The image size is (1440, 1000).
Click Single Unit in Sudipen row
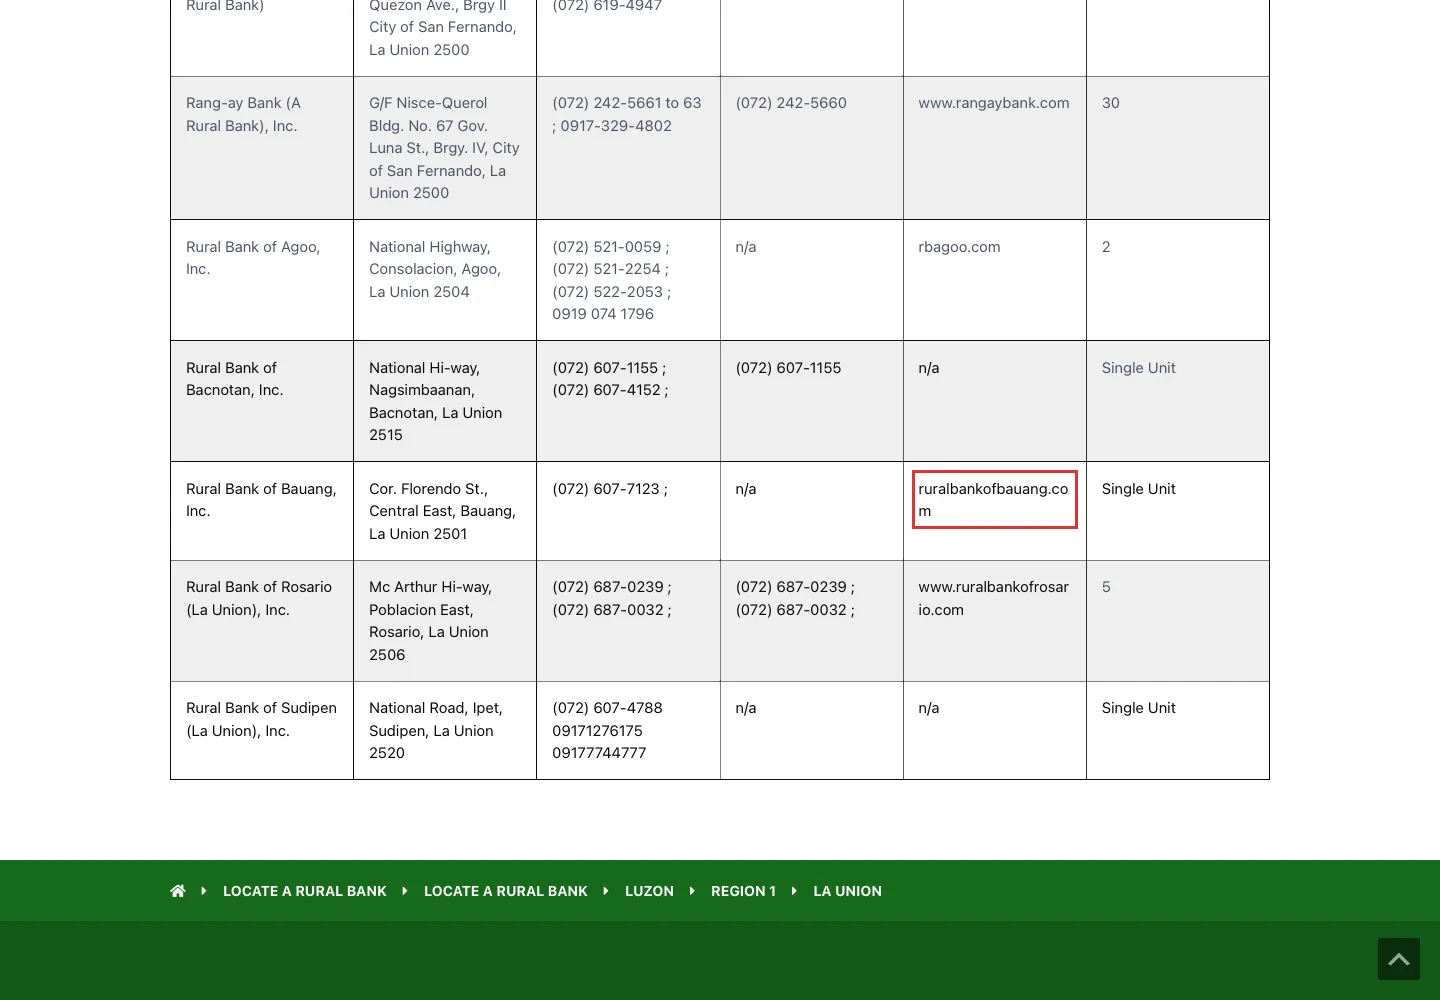(1138, 708)
